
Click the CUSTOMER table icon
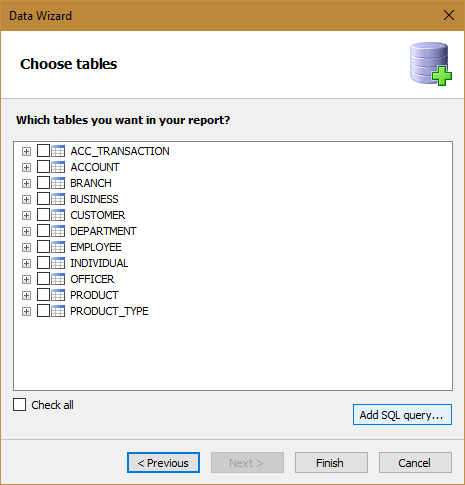point(58,215)
